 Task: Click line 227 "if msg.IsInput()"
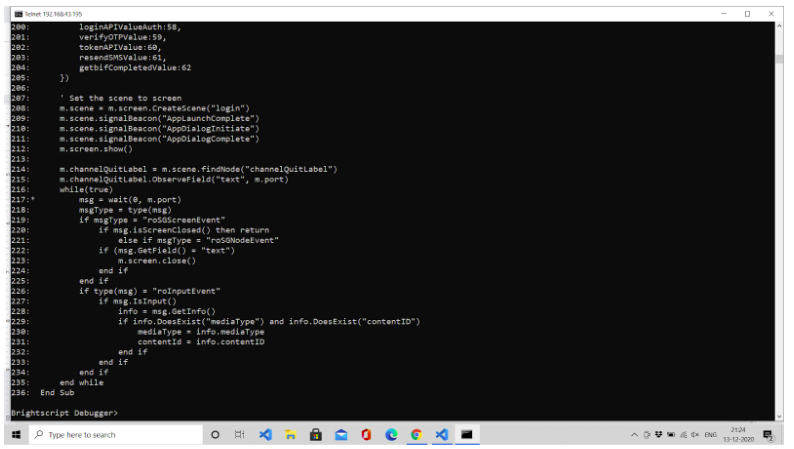tap(138, 301)
